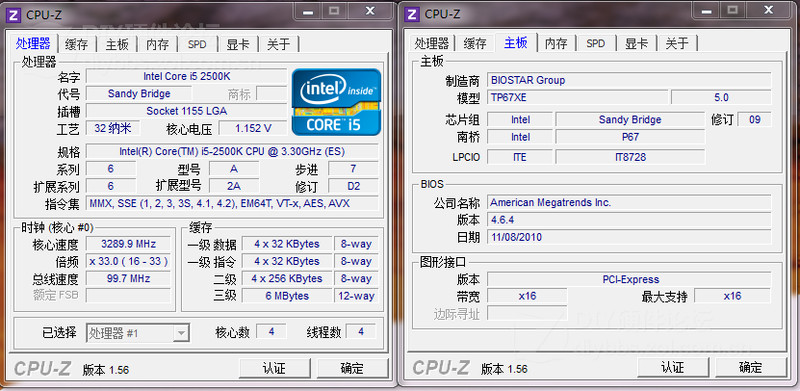Open 主板 tab in left CPU-Z window
The image size is (800, 391).
click(117, 44)
